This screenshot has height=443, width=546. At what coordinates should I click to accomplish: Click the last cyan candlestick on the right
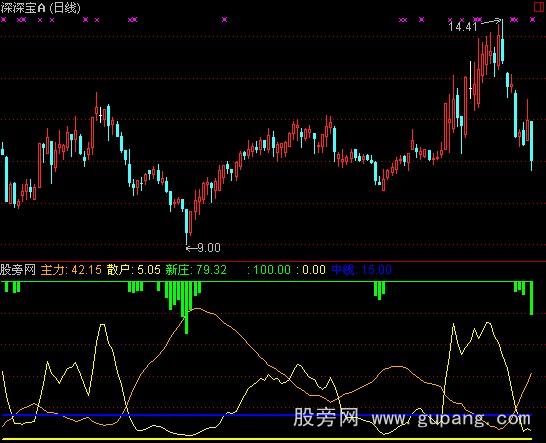[532, 146]
